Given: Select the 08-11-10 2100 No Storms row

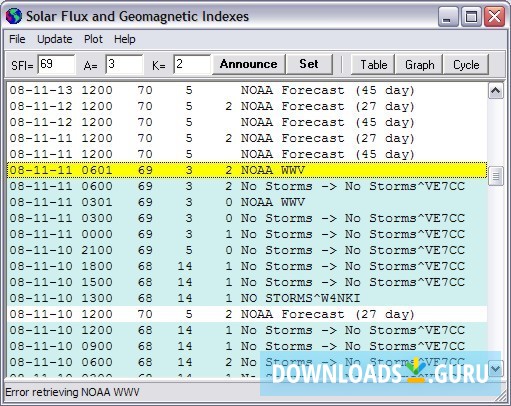Looking at the screenshot, I should tap(247, 250).
